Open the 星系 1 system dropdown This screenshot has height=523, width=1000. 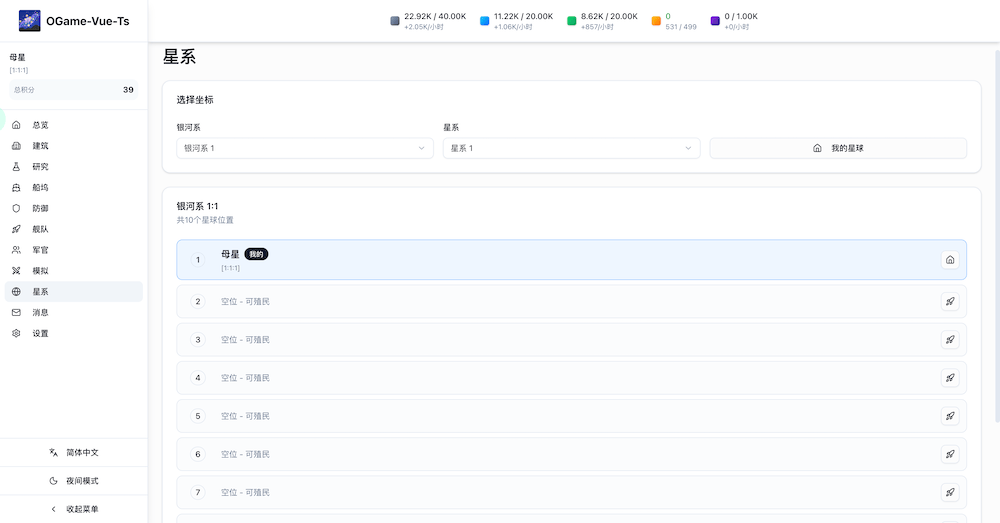(571, 148)
